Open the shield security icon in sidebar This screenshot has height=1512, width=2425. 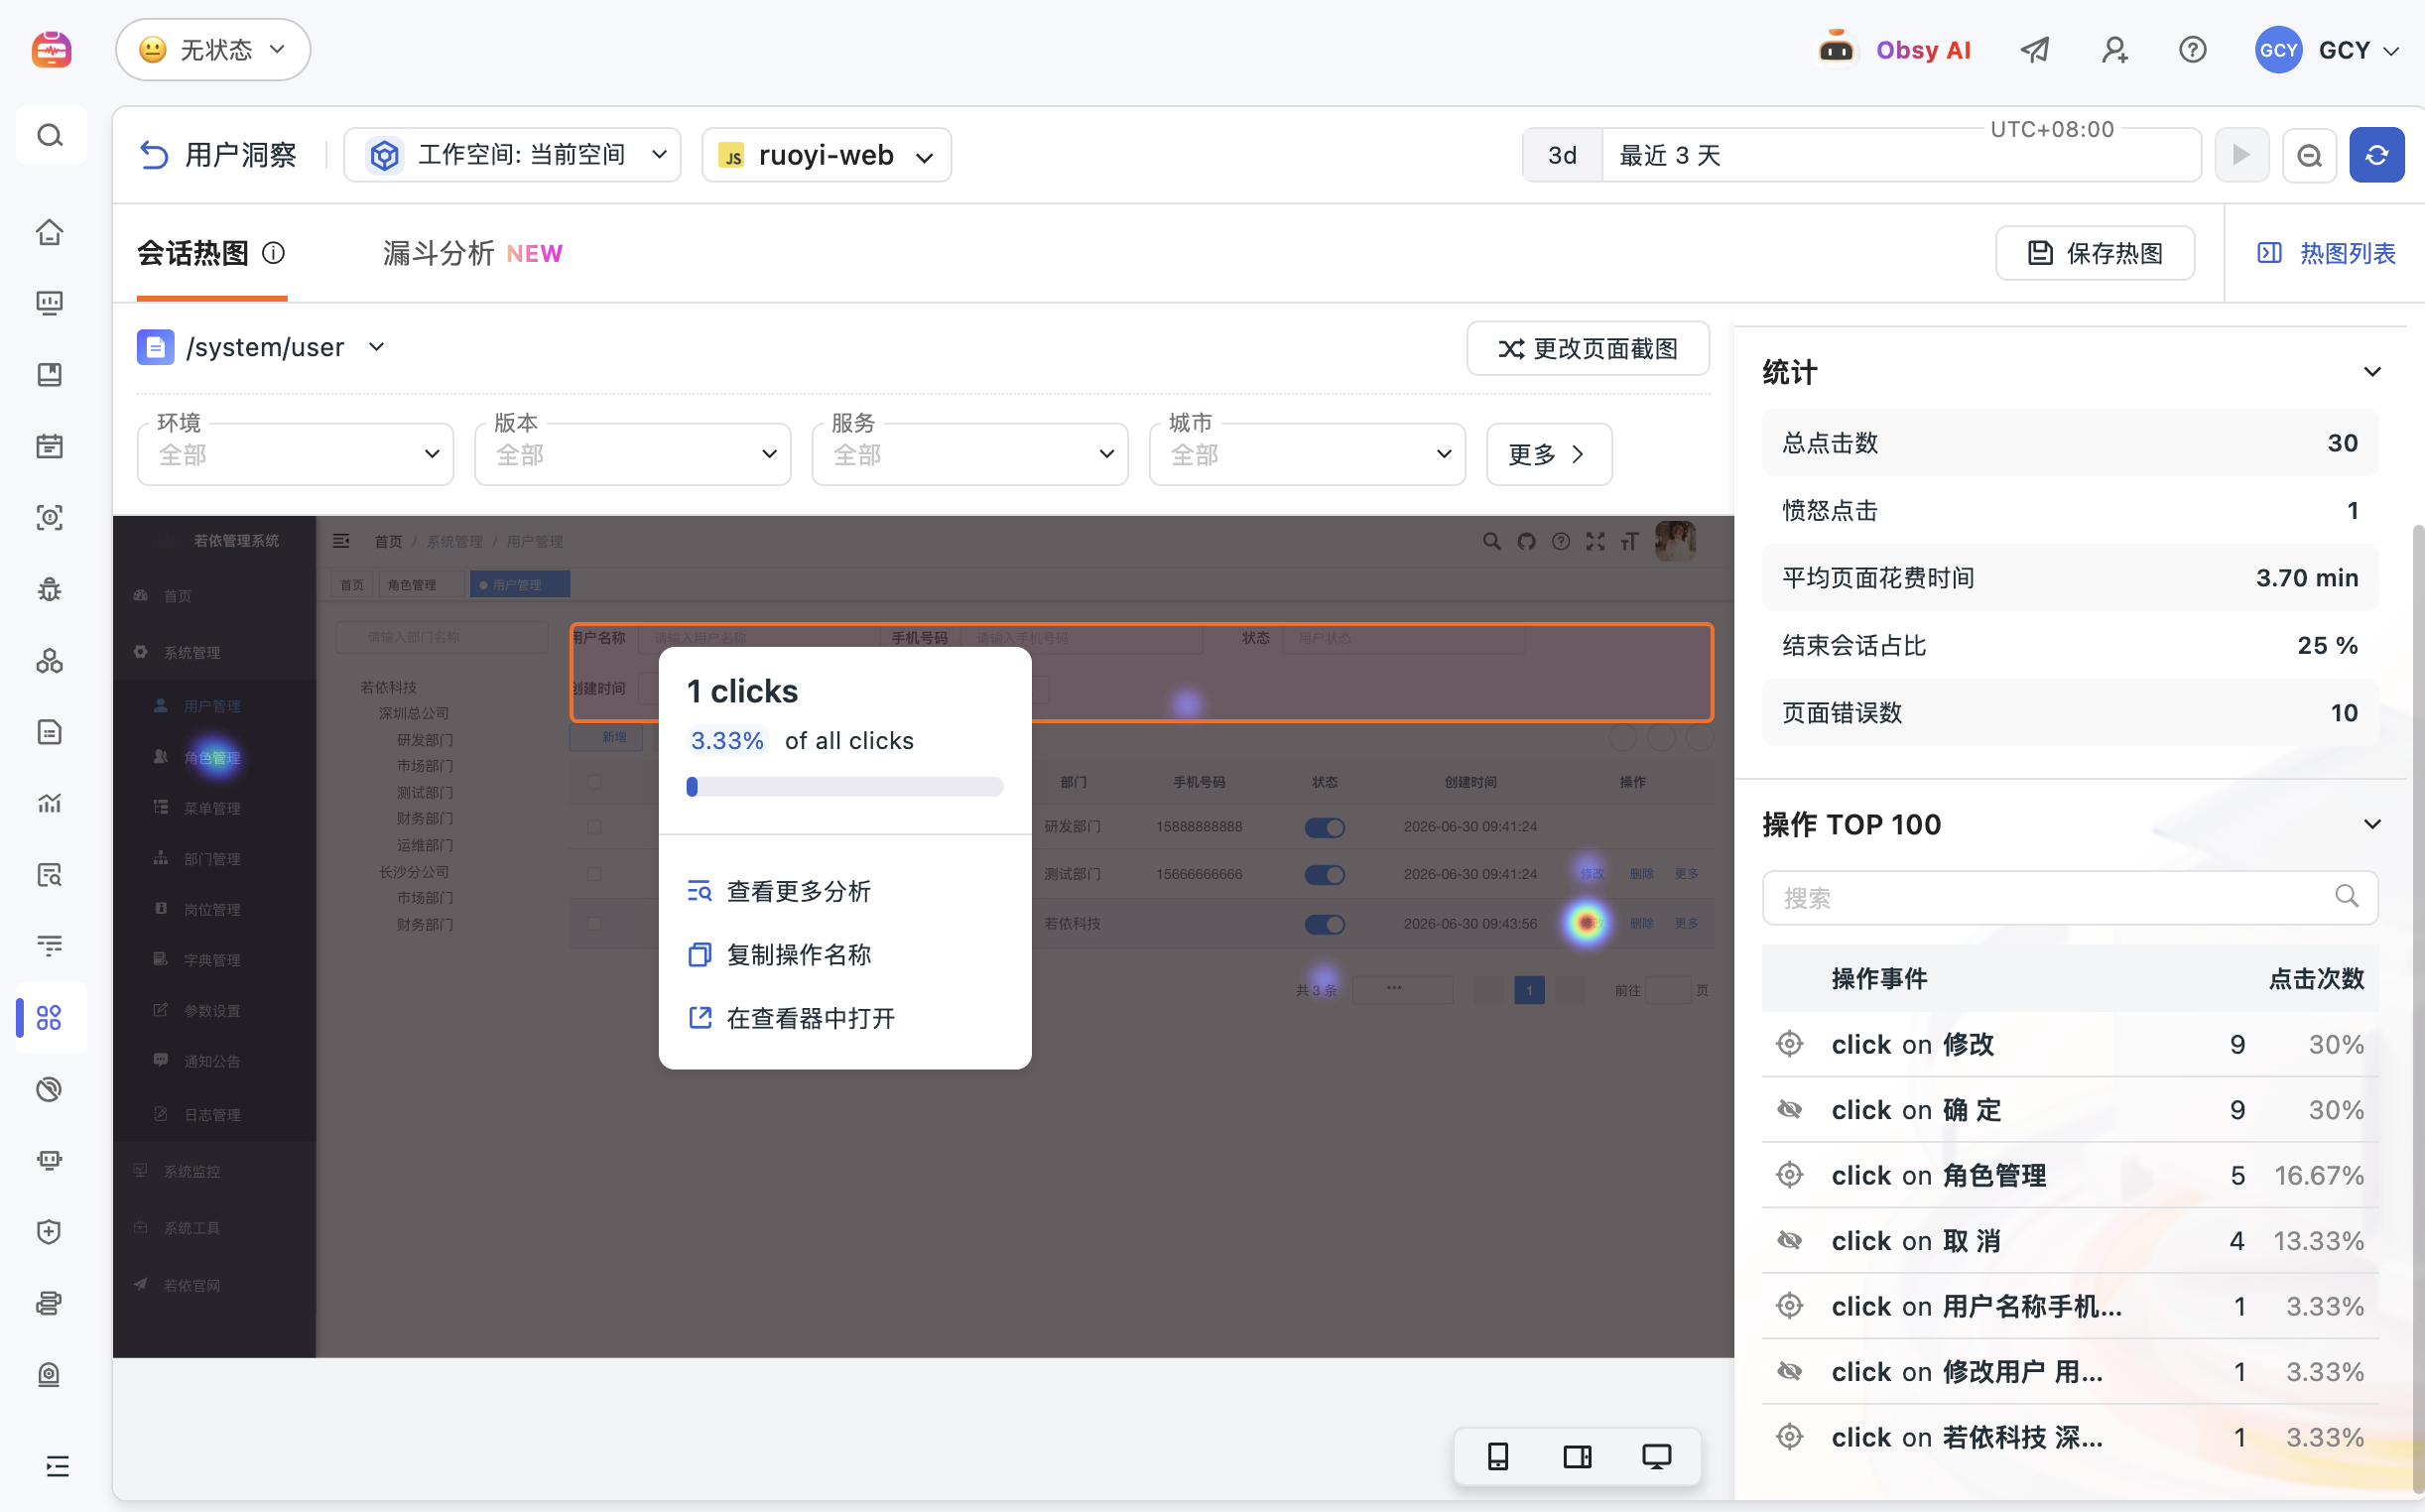(x=50, y=1231)
